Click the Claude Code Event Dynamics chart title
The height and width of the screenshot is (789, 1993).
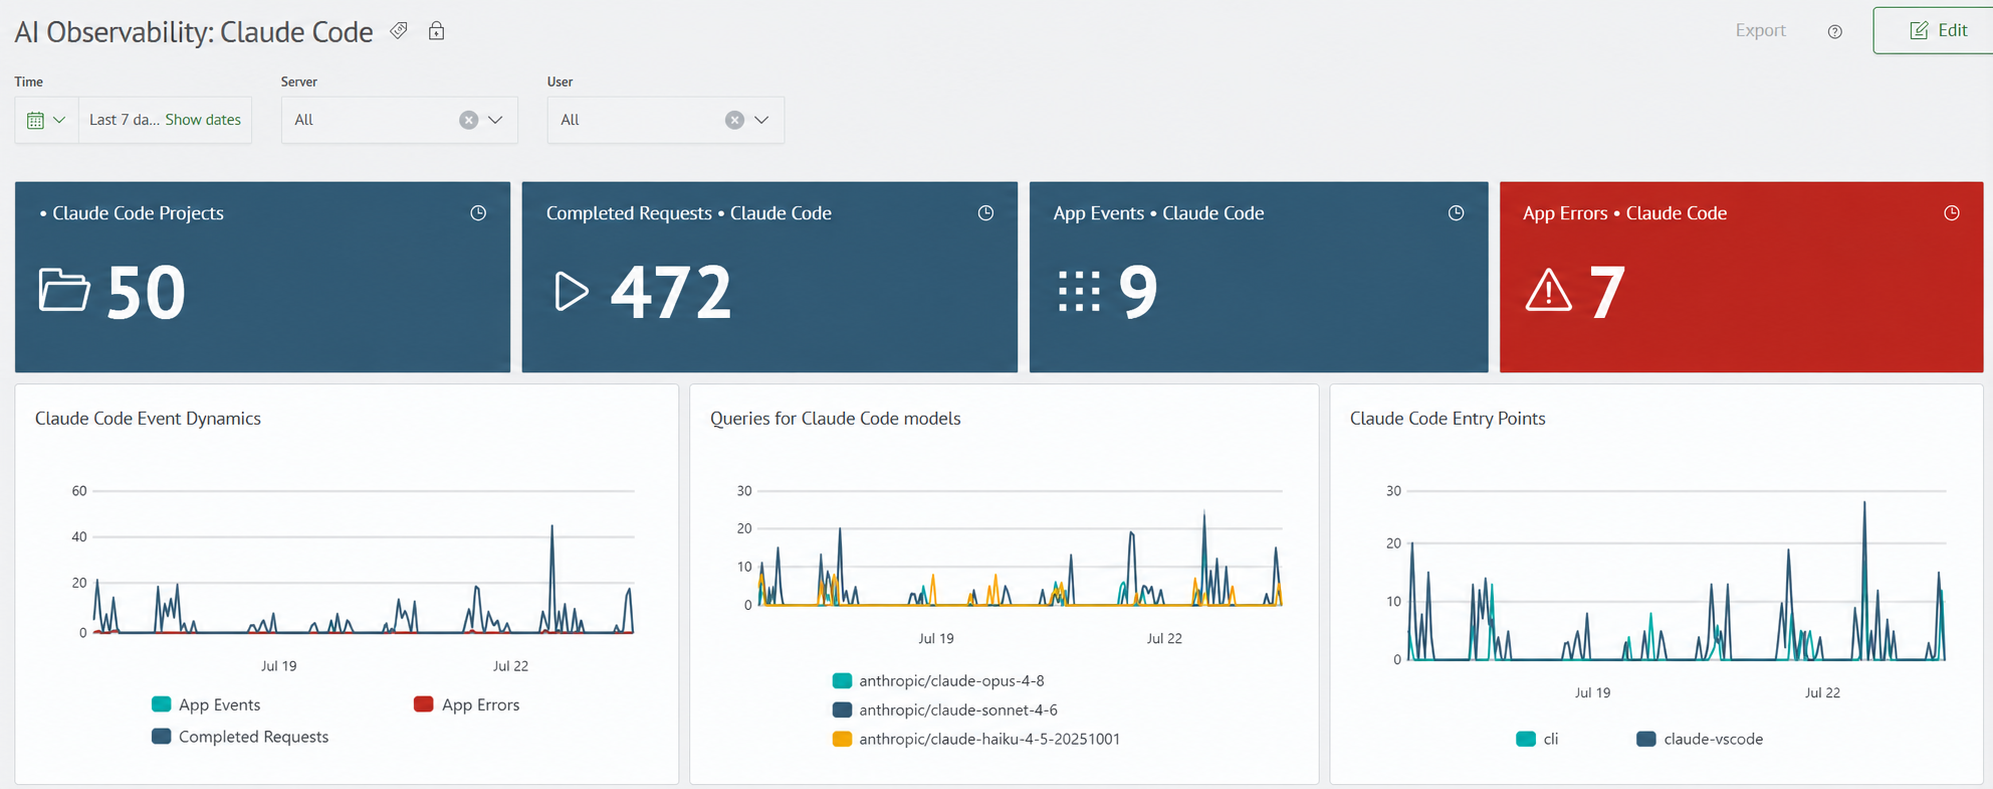pyautogui.click(x=148, y=418)
